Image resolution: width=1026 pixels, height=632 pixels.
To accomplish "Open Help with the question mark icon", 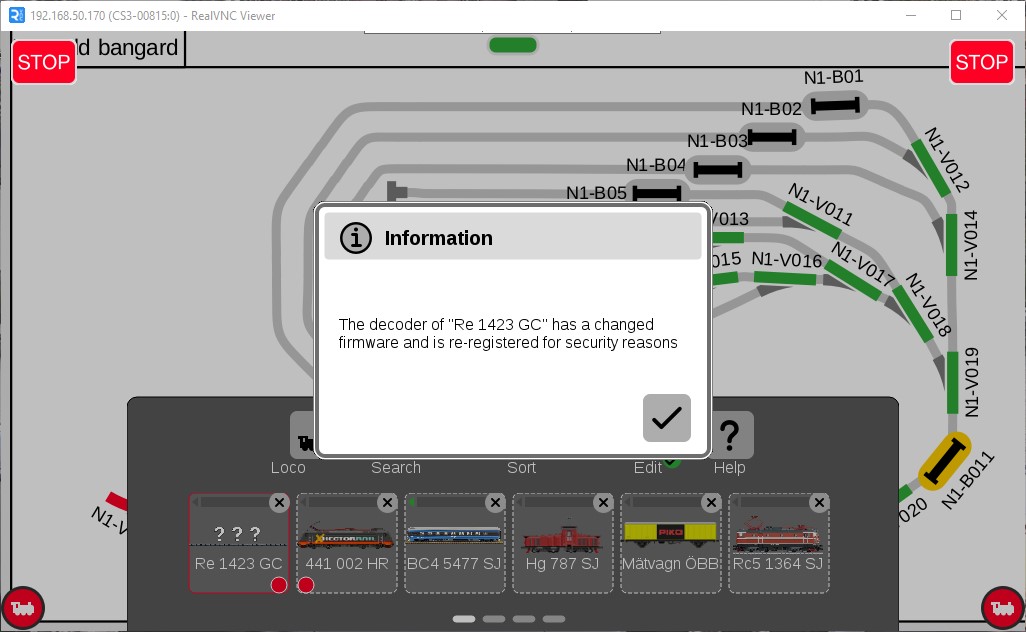I will pyautogui.click(x=730, y=434).
